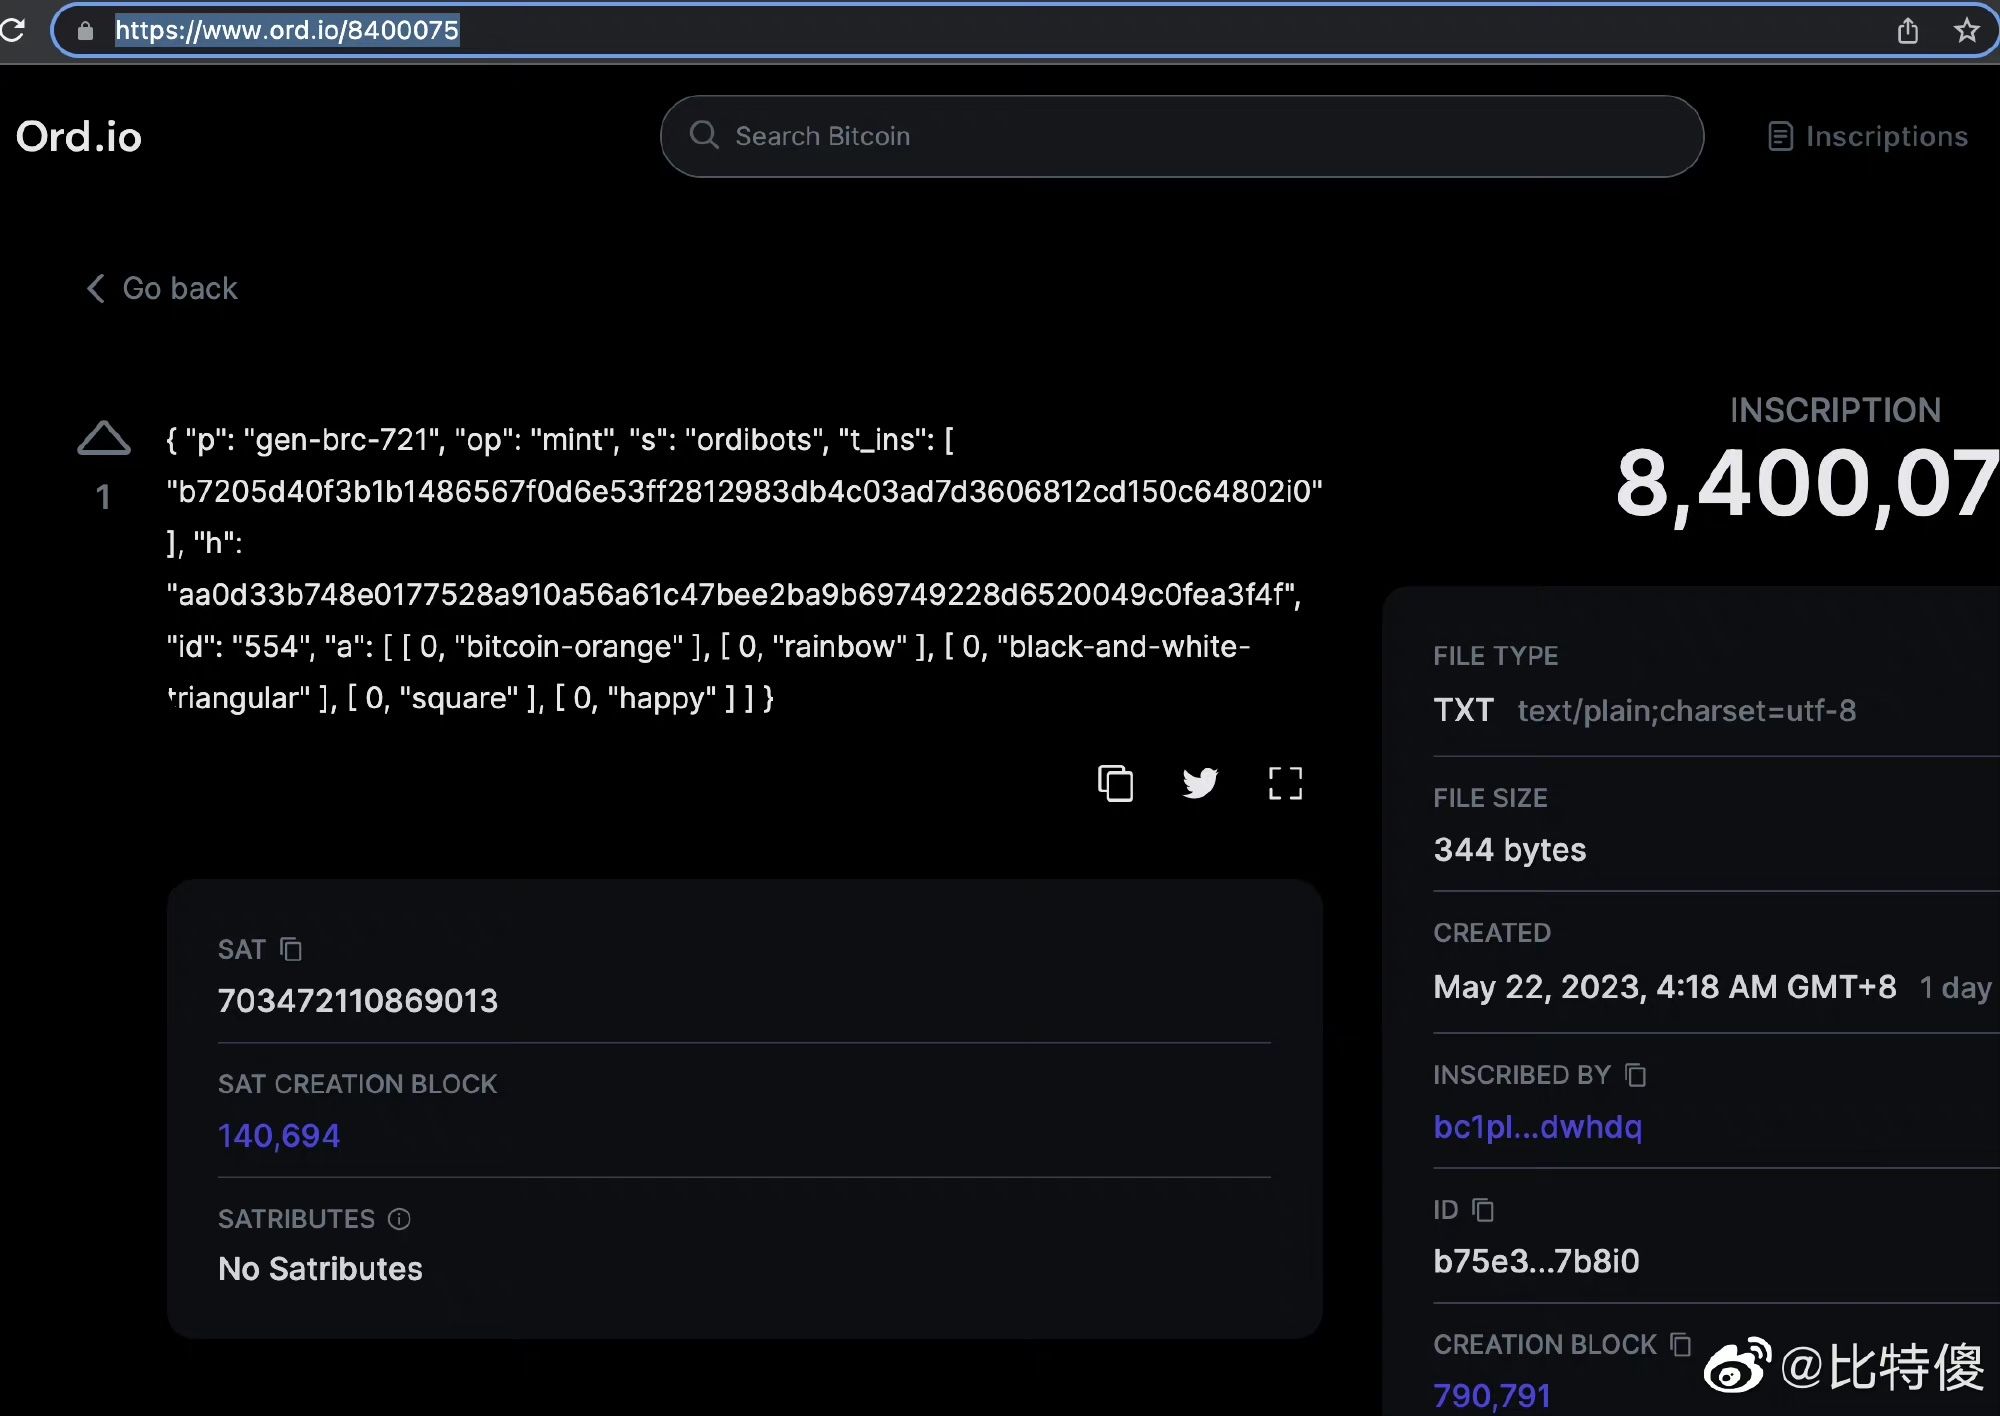The height and width of the screenshot is (1416, 2000).
Task: Share the inscription on Twitter
Action: tap(1200, 783)
